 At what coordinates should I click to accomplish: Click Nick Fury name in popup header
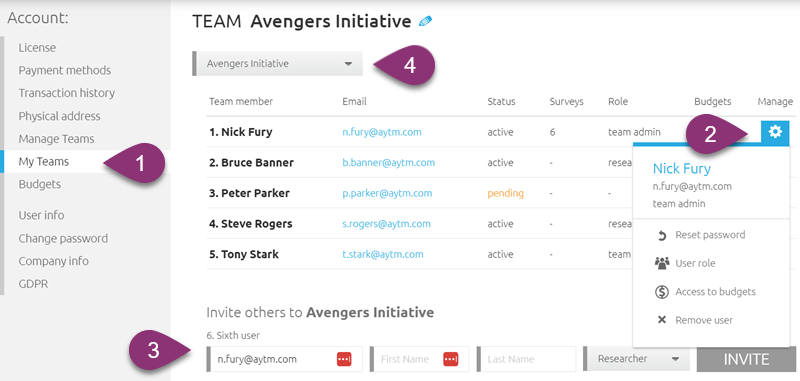pyautogui.click(x=682, y=169)
